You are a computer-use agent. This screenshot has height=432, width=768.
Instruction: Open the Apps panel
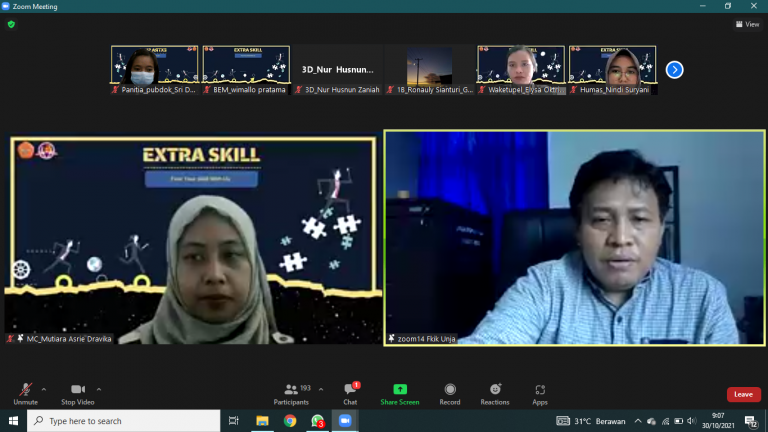540,391
